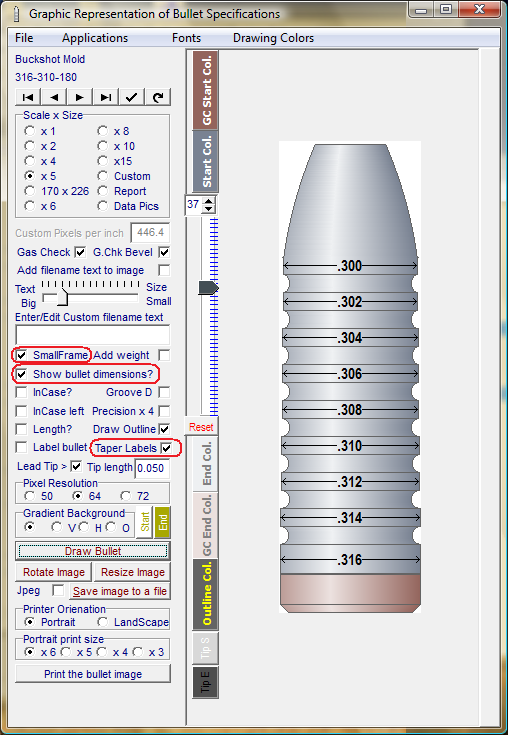Open the Applications menu
The height and width of the screenshot is (735, 508).
coord(95,38)
